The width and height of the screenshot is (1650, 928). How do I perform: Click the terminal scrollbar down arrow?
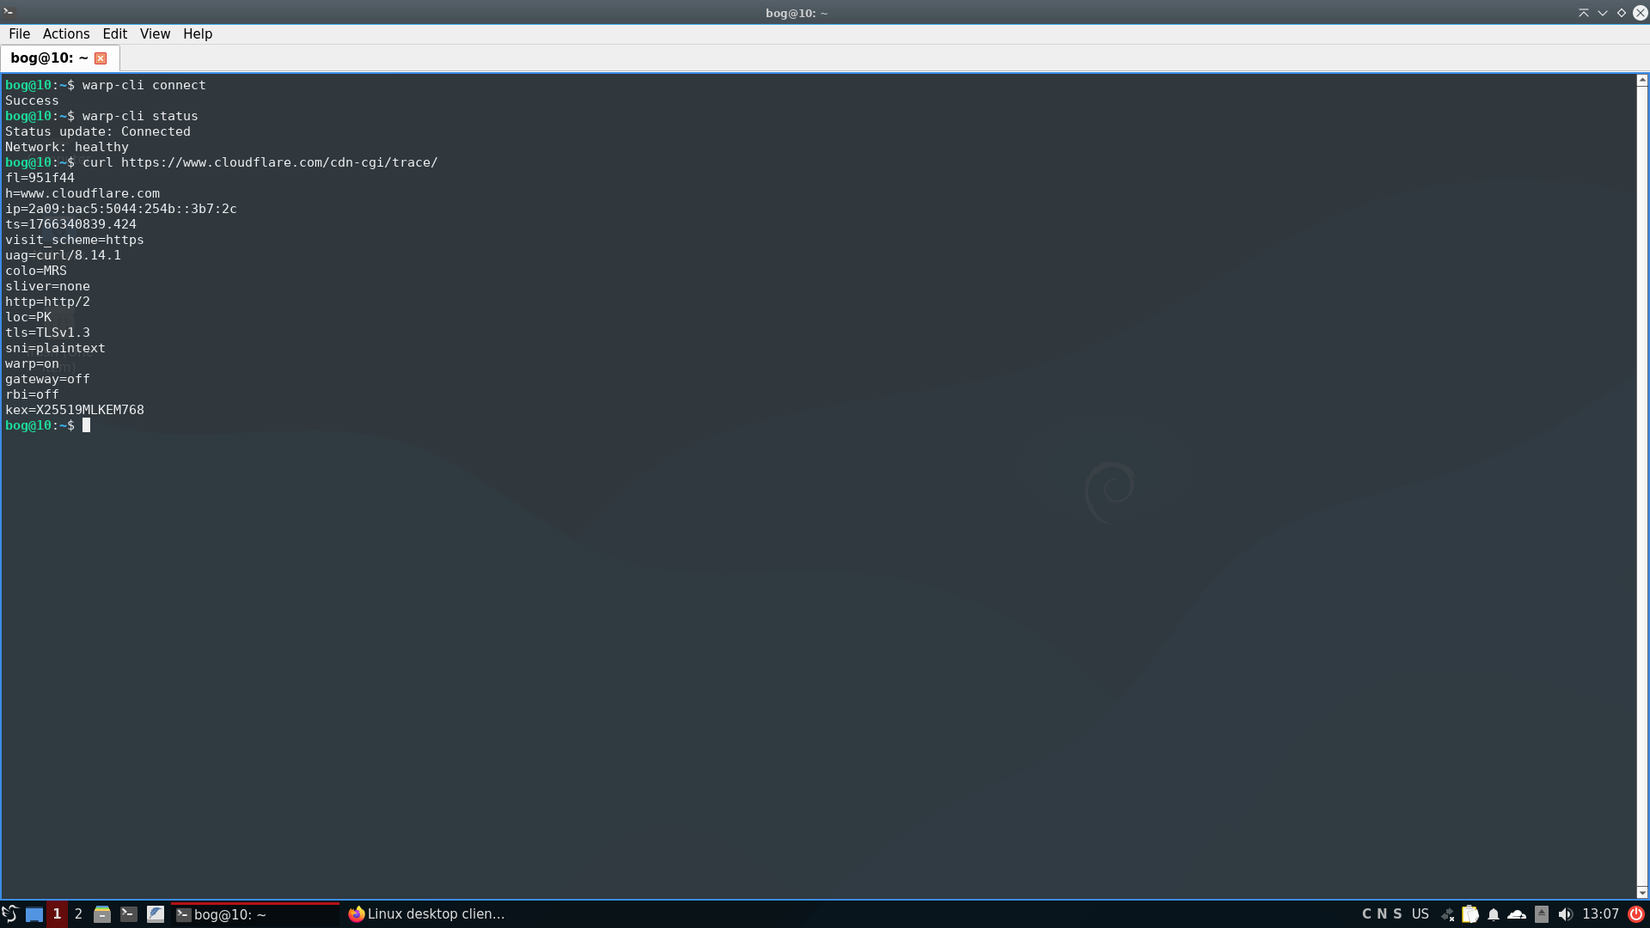tap(1642, 893)
